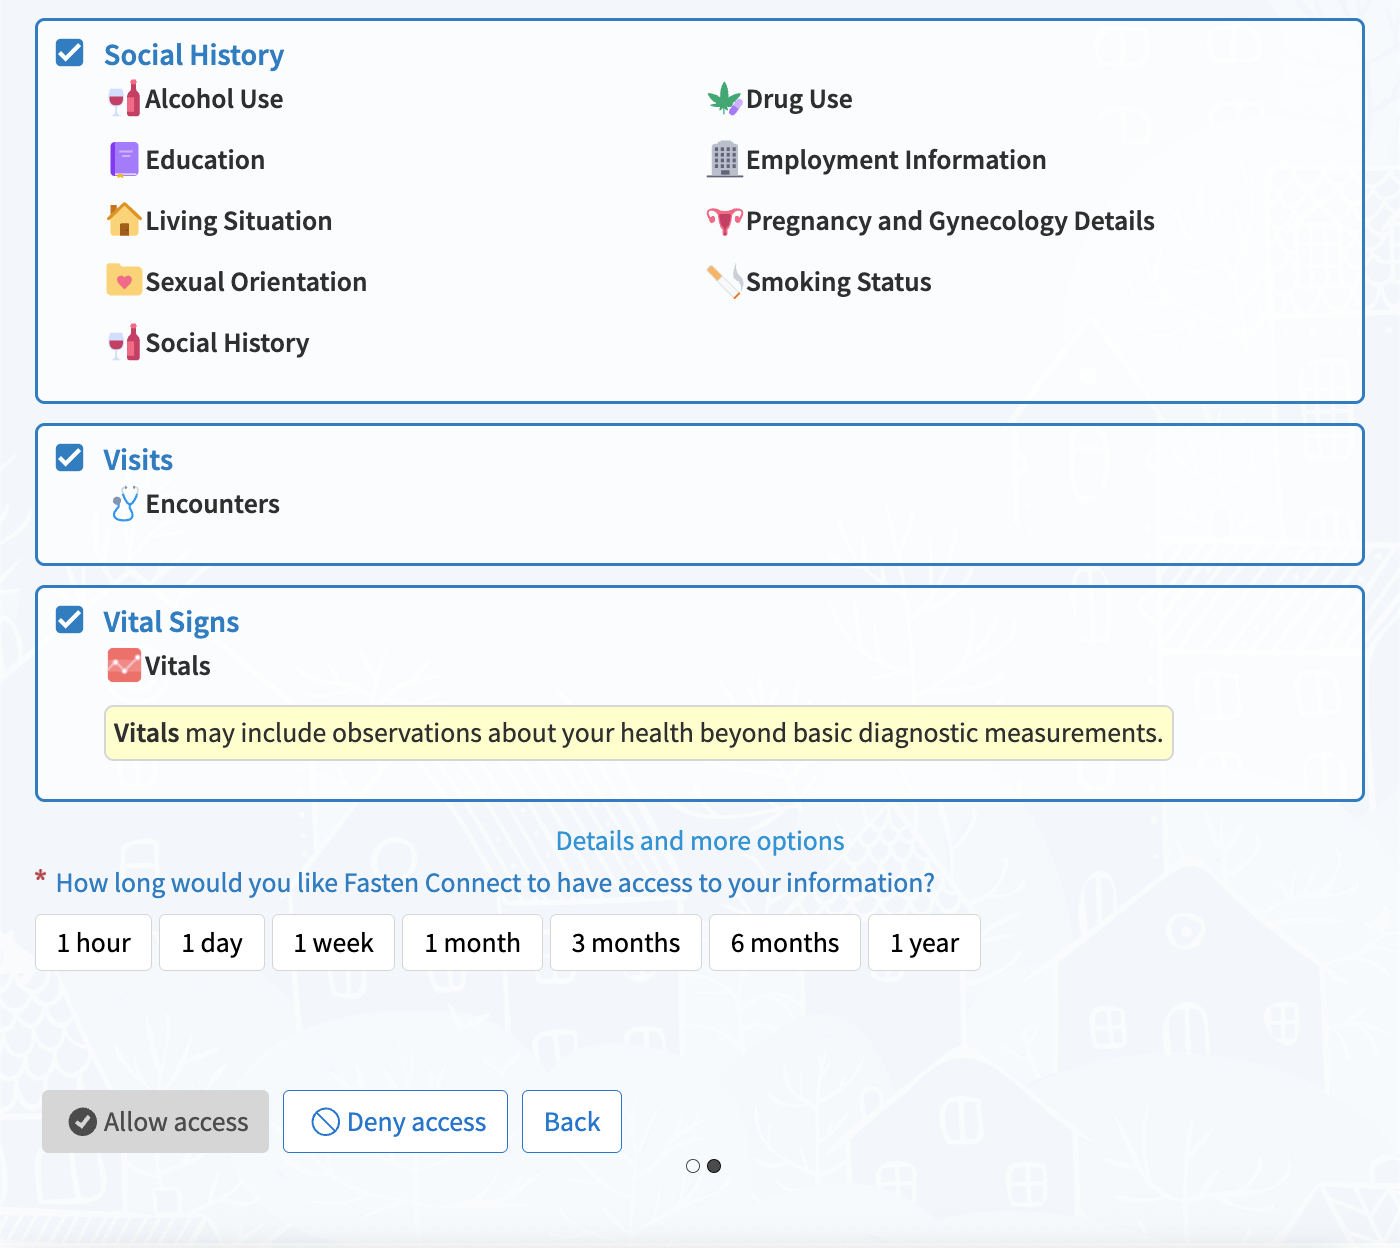Click the Sexual Orientation label
Viewport: 1400px width, 1248px height.
[x=256, y=282]
